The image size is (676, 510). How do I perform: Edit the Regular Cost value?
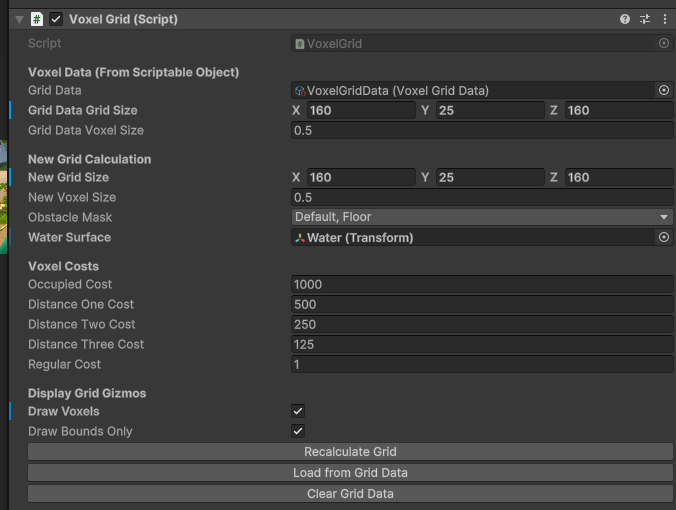482,364
